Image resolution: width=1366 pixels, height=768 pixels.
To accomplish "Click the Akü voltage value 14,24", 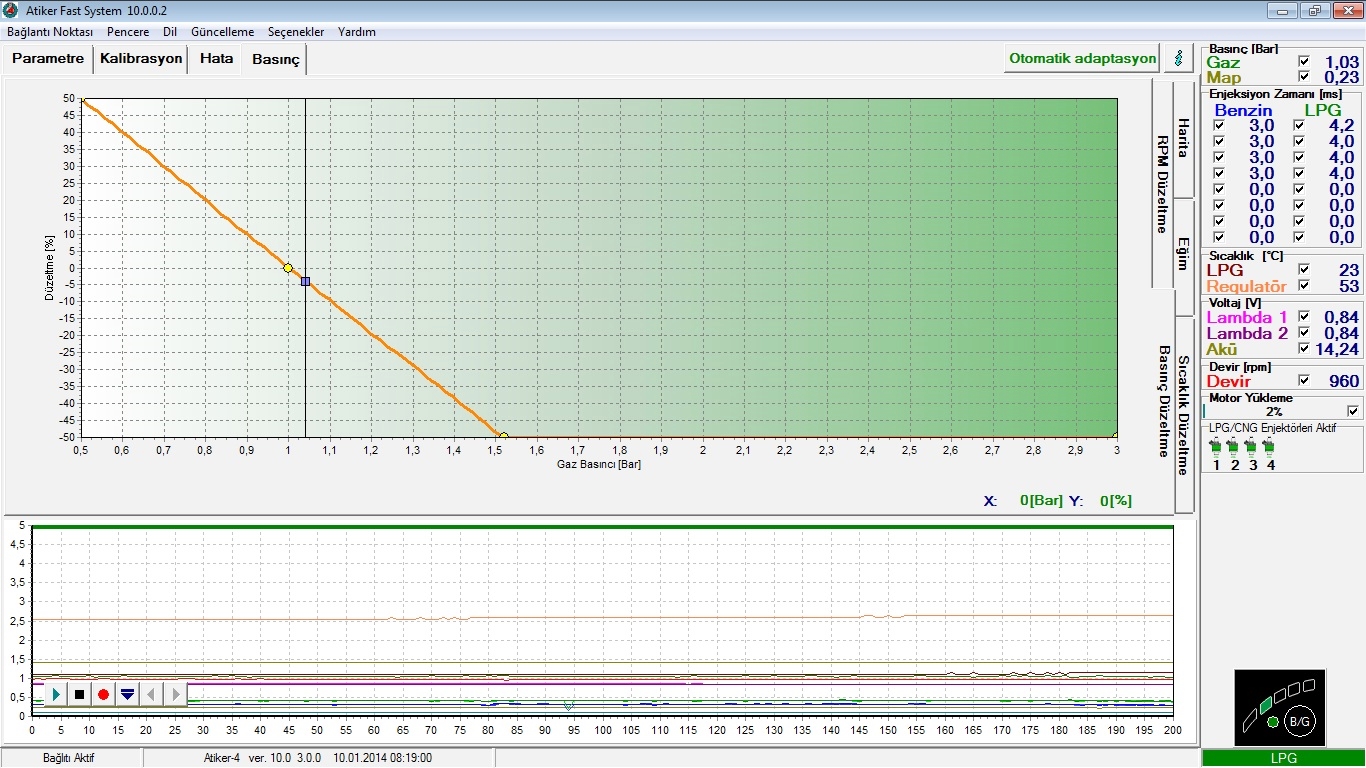I will [x=1337, y=350].
